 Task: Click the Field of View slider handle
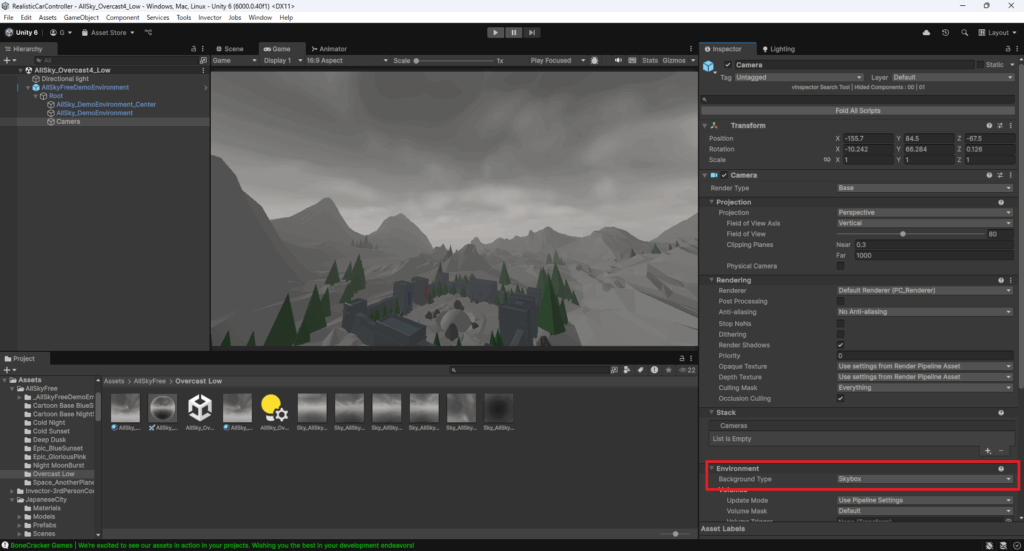[903, 234]
